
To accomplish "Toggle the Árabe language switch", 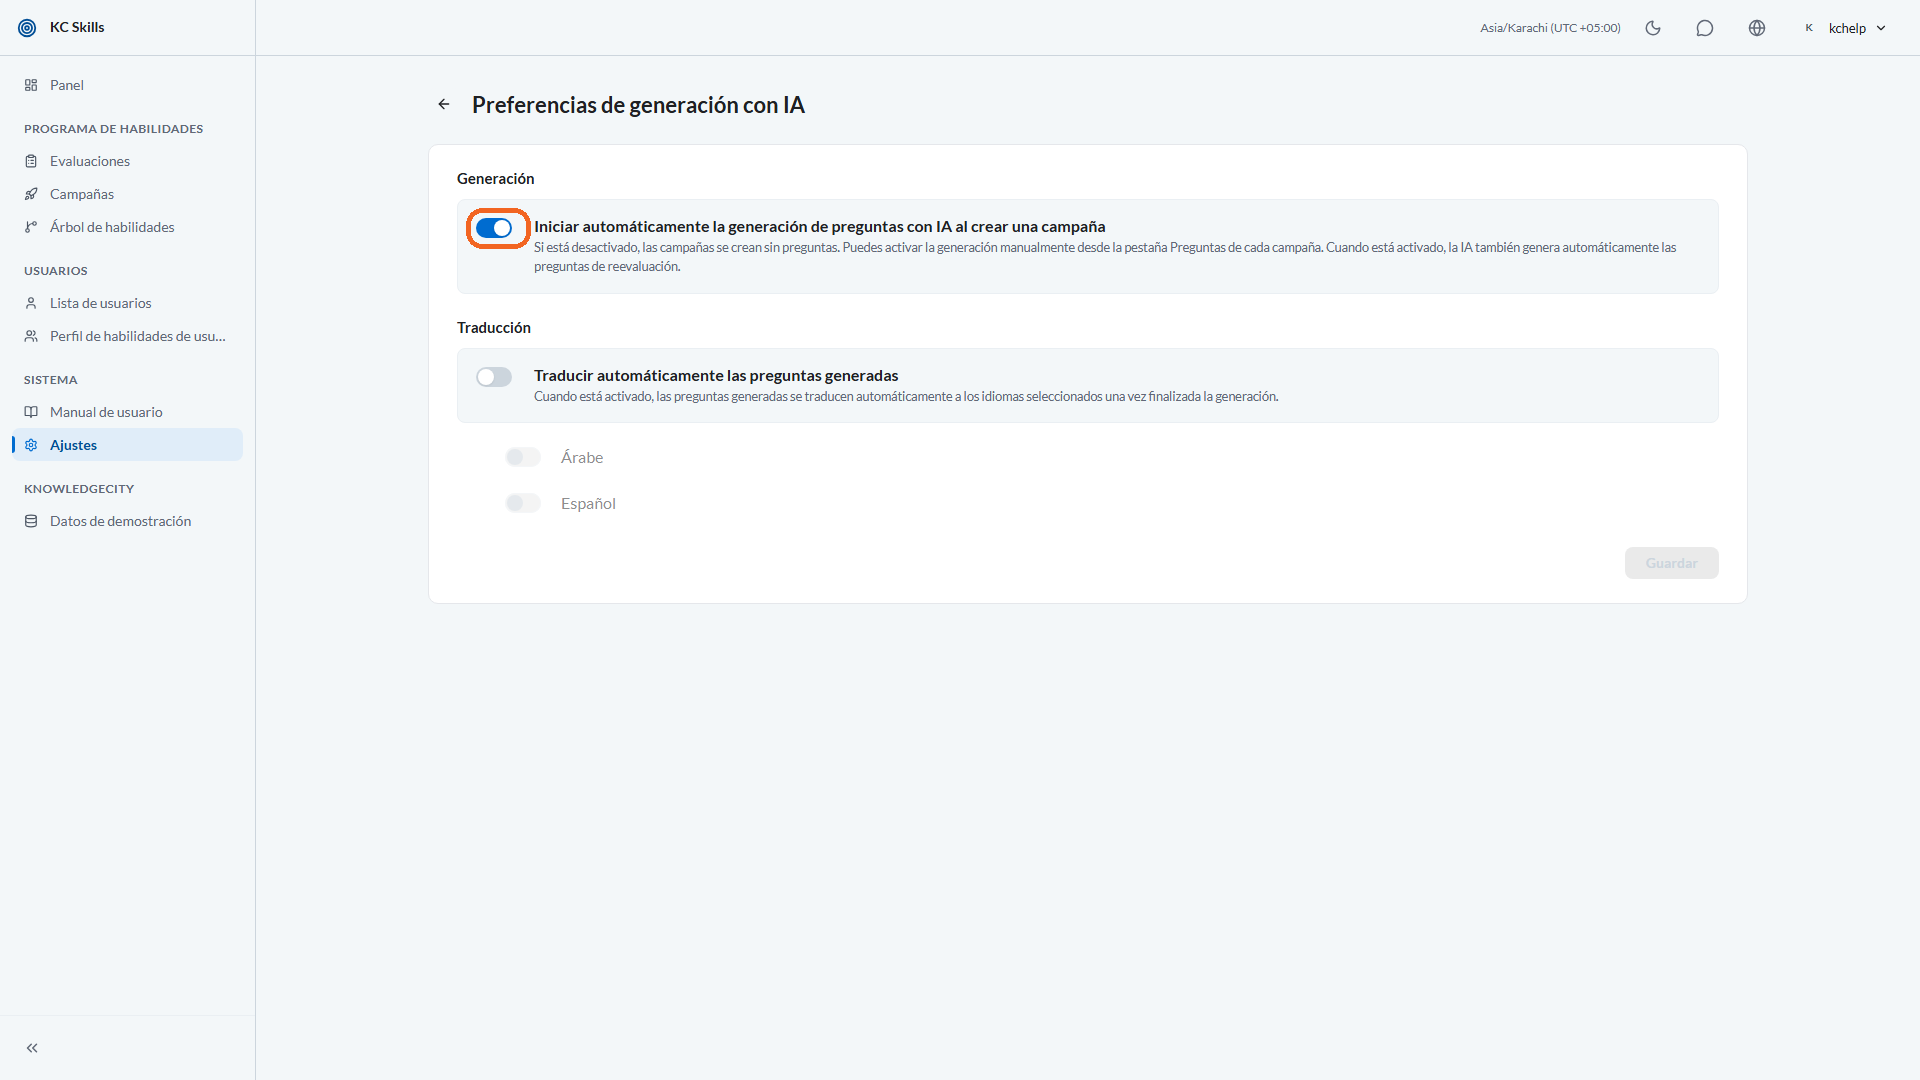I will point(523,457).
